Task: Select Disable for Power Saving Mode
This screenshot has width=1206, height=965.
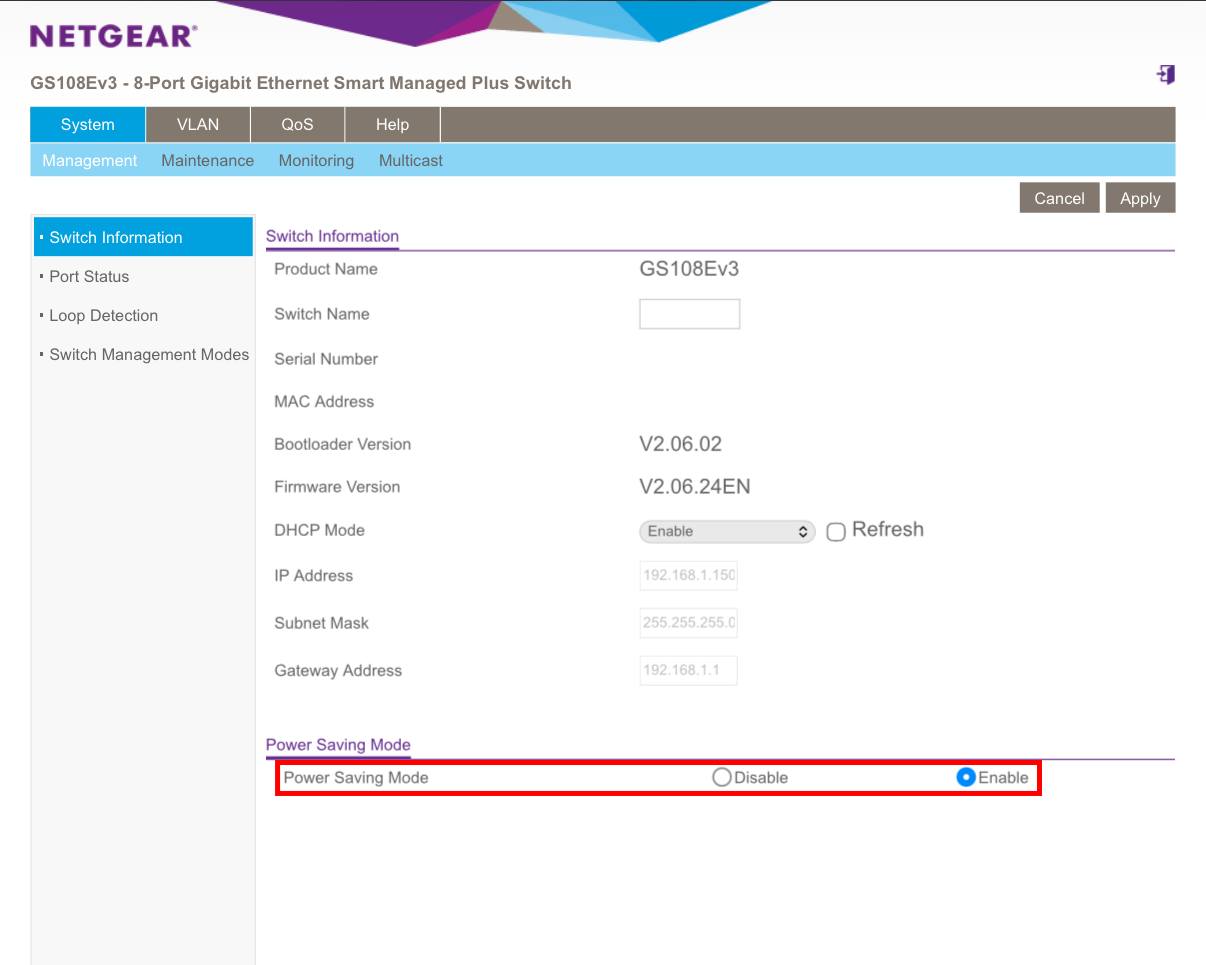Action: (722, 777)
